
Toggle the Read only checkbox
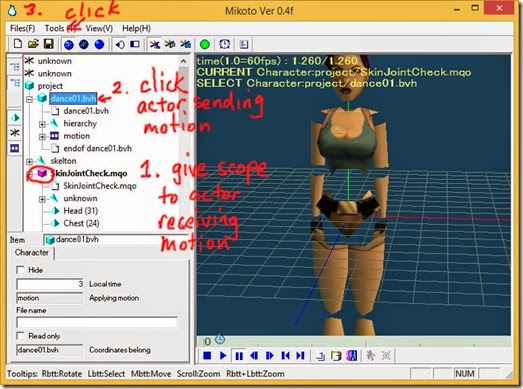coord(20,336)
